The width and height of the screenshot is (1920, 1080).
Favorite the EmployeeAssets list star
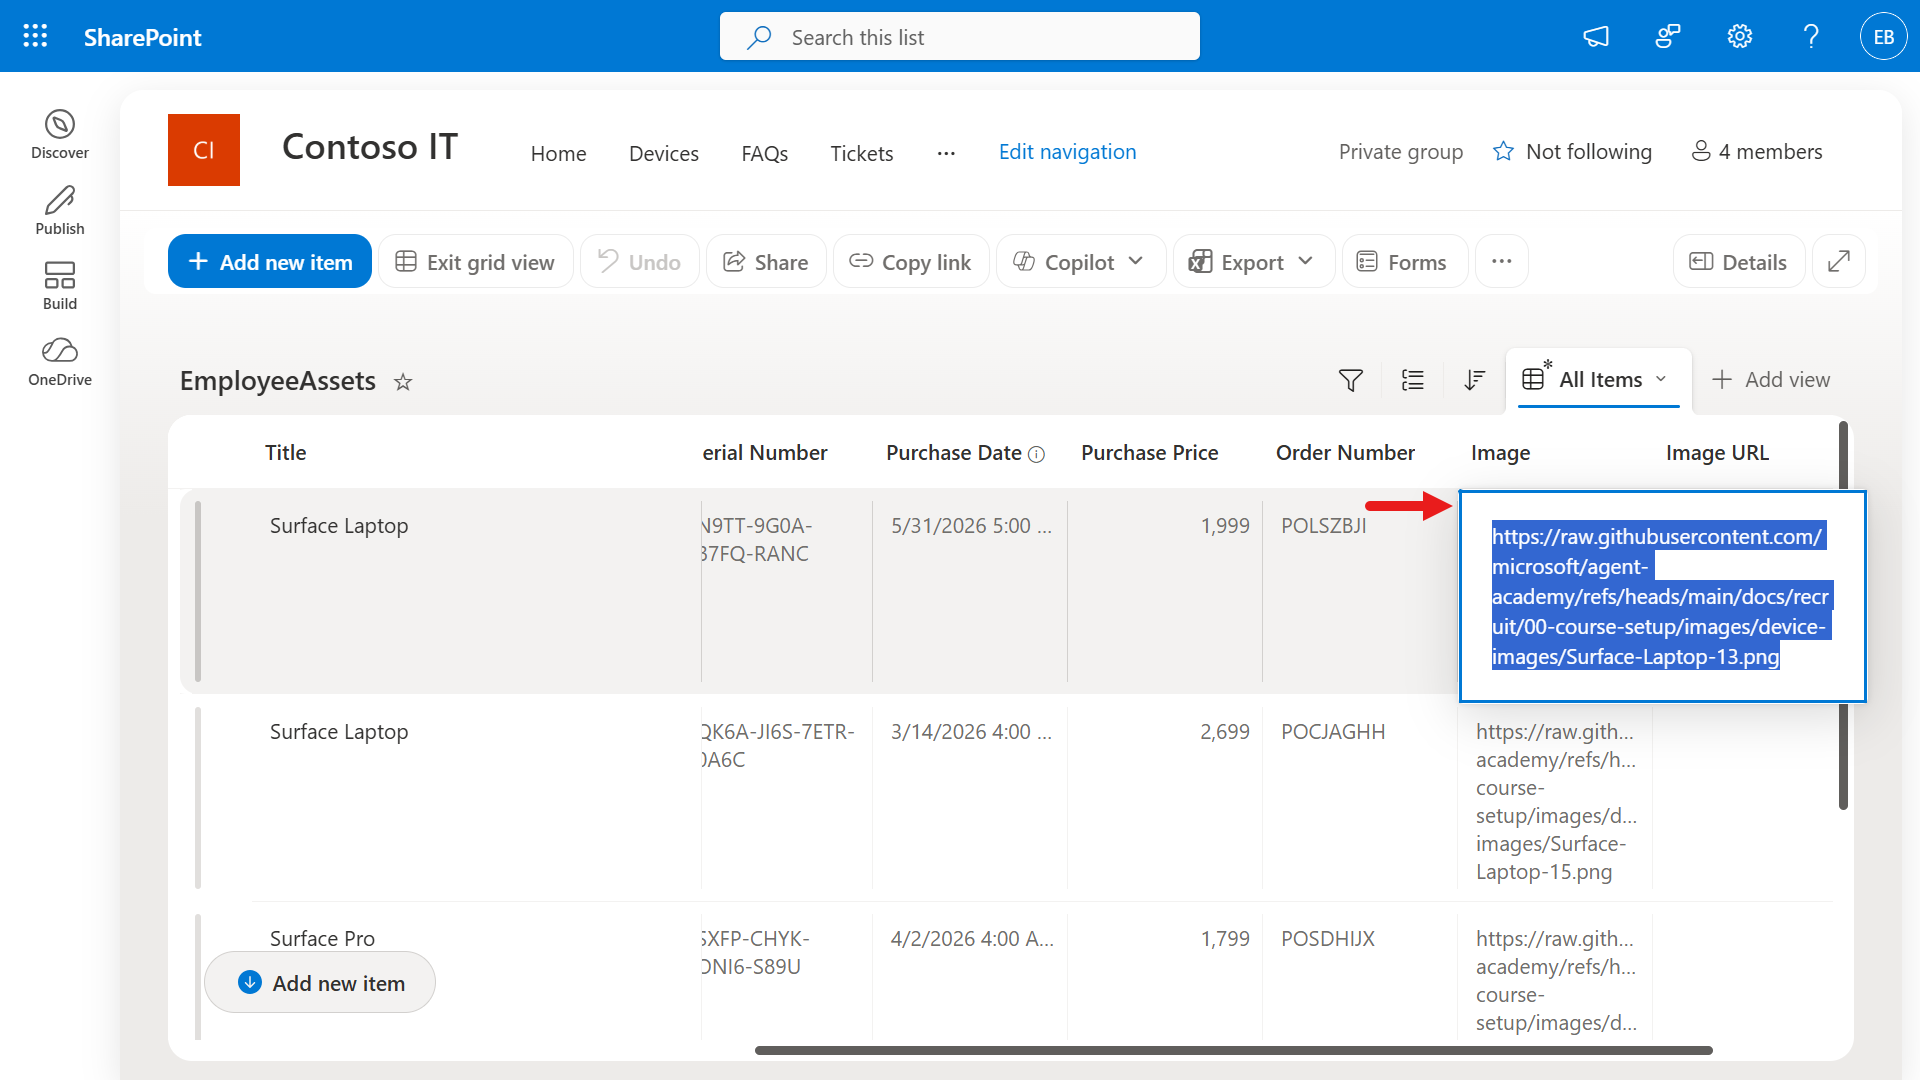(x=403, y=382)
